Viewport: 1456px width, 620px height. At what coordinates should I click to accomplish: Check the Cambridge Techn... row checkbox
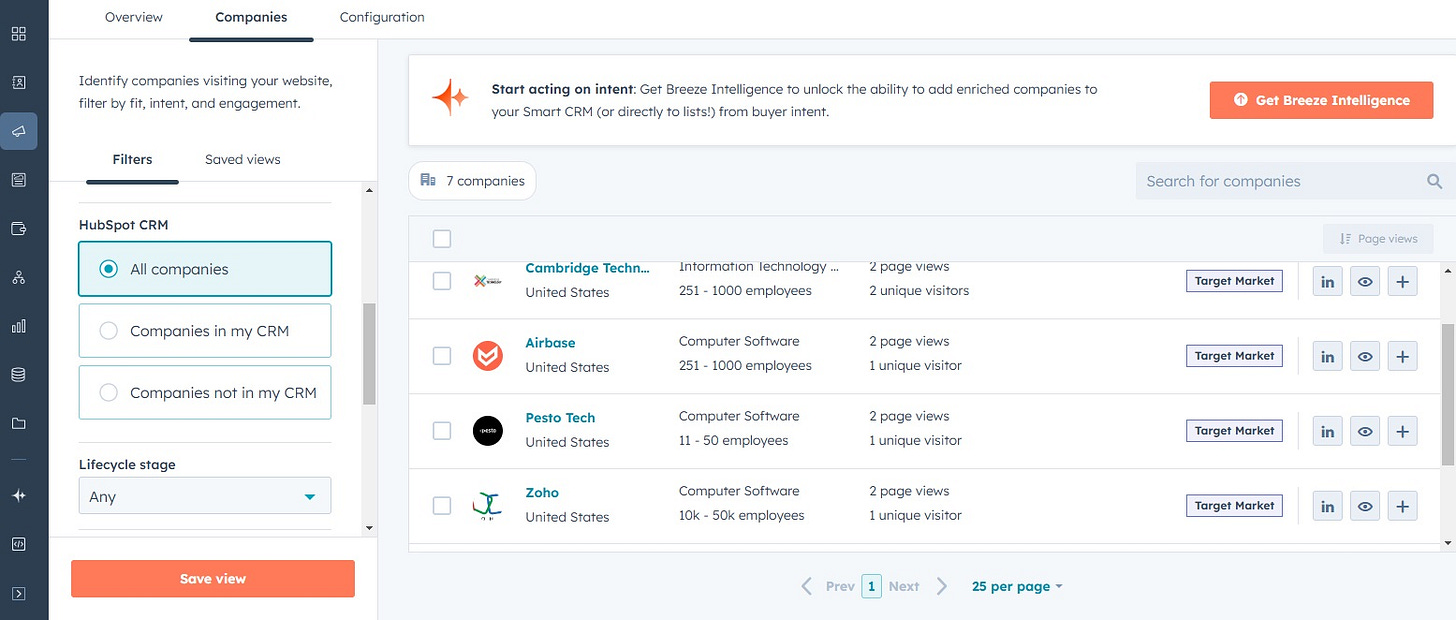(442, 281)
